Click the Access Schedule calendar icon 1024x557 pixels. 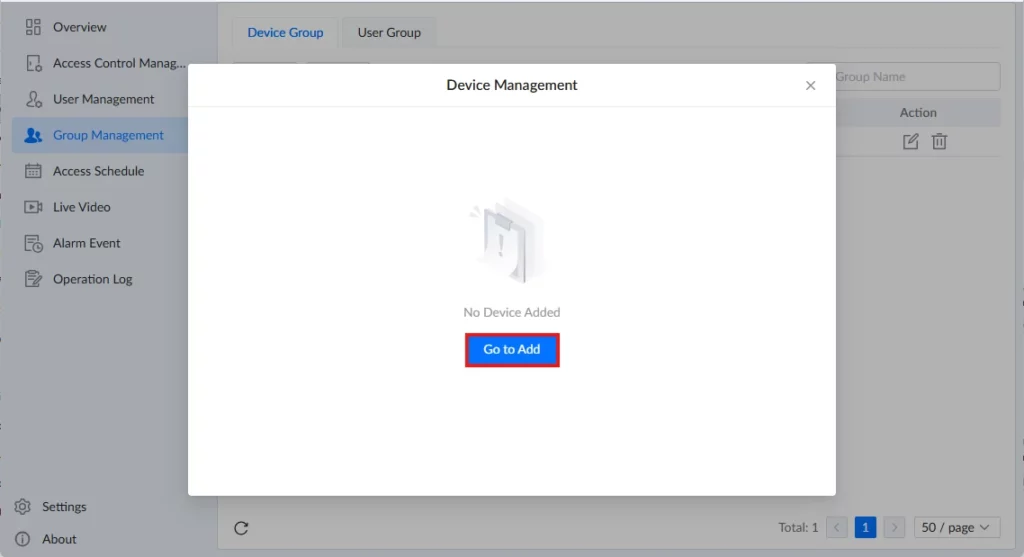(x=33, y=171)
